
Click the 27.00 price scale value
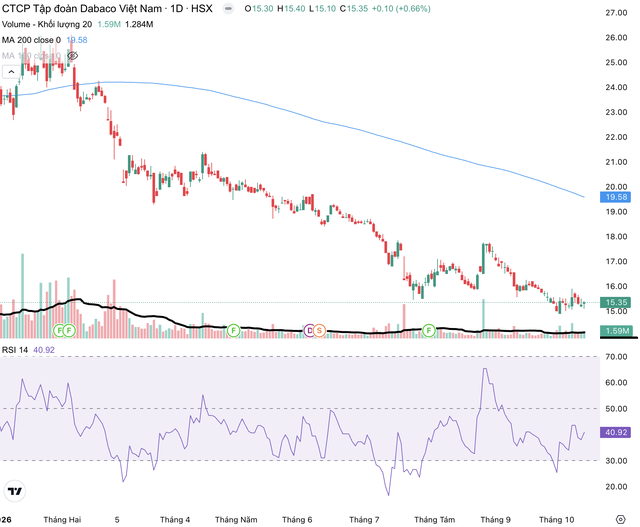(x=616, y=13)
